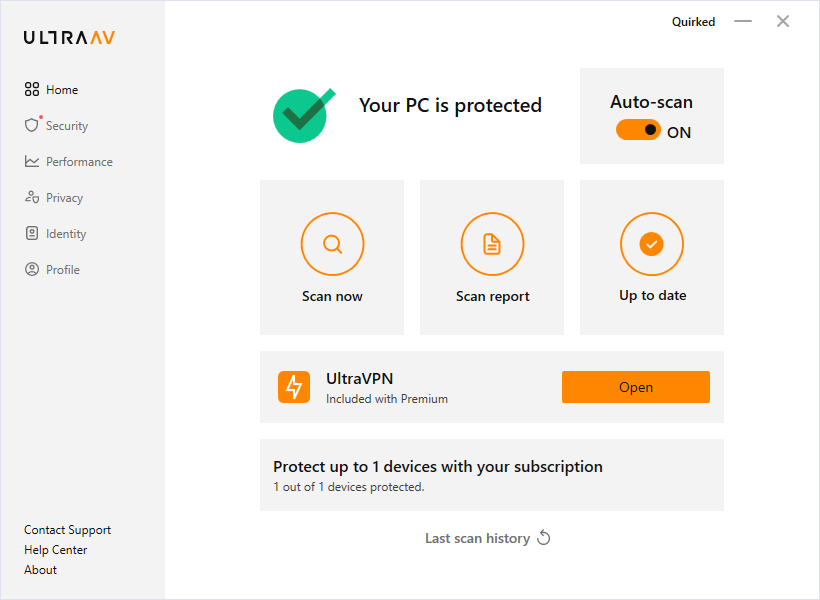Click the green protected checkmark icon
This screenshot has height=600, width=820.
[303, 114]
